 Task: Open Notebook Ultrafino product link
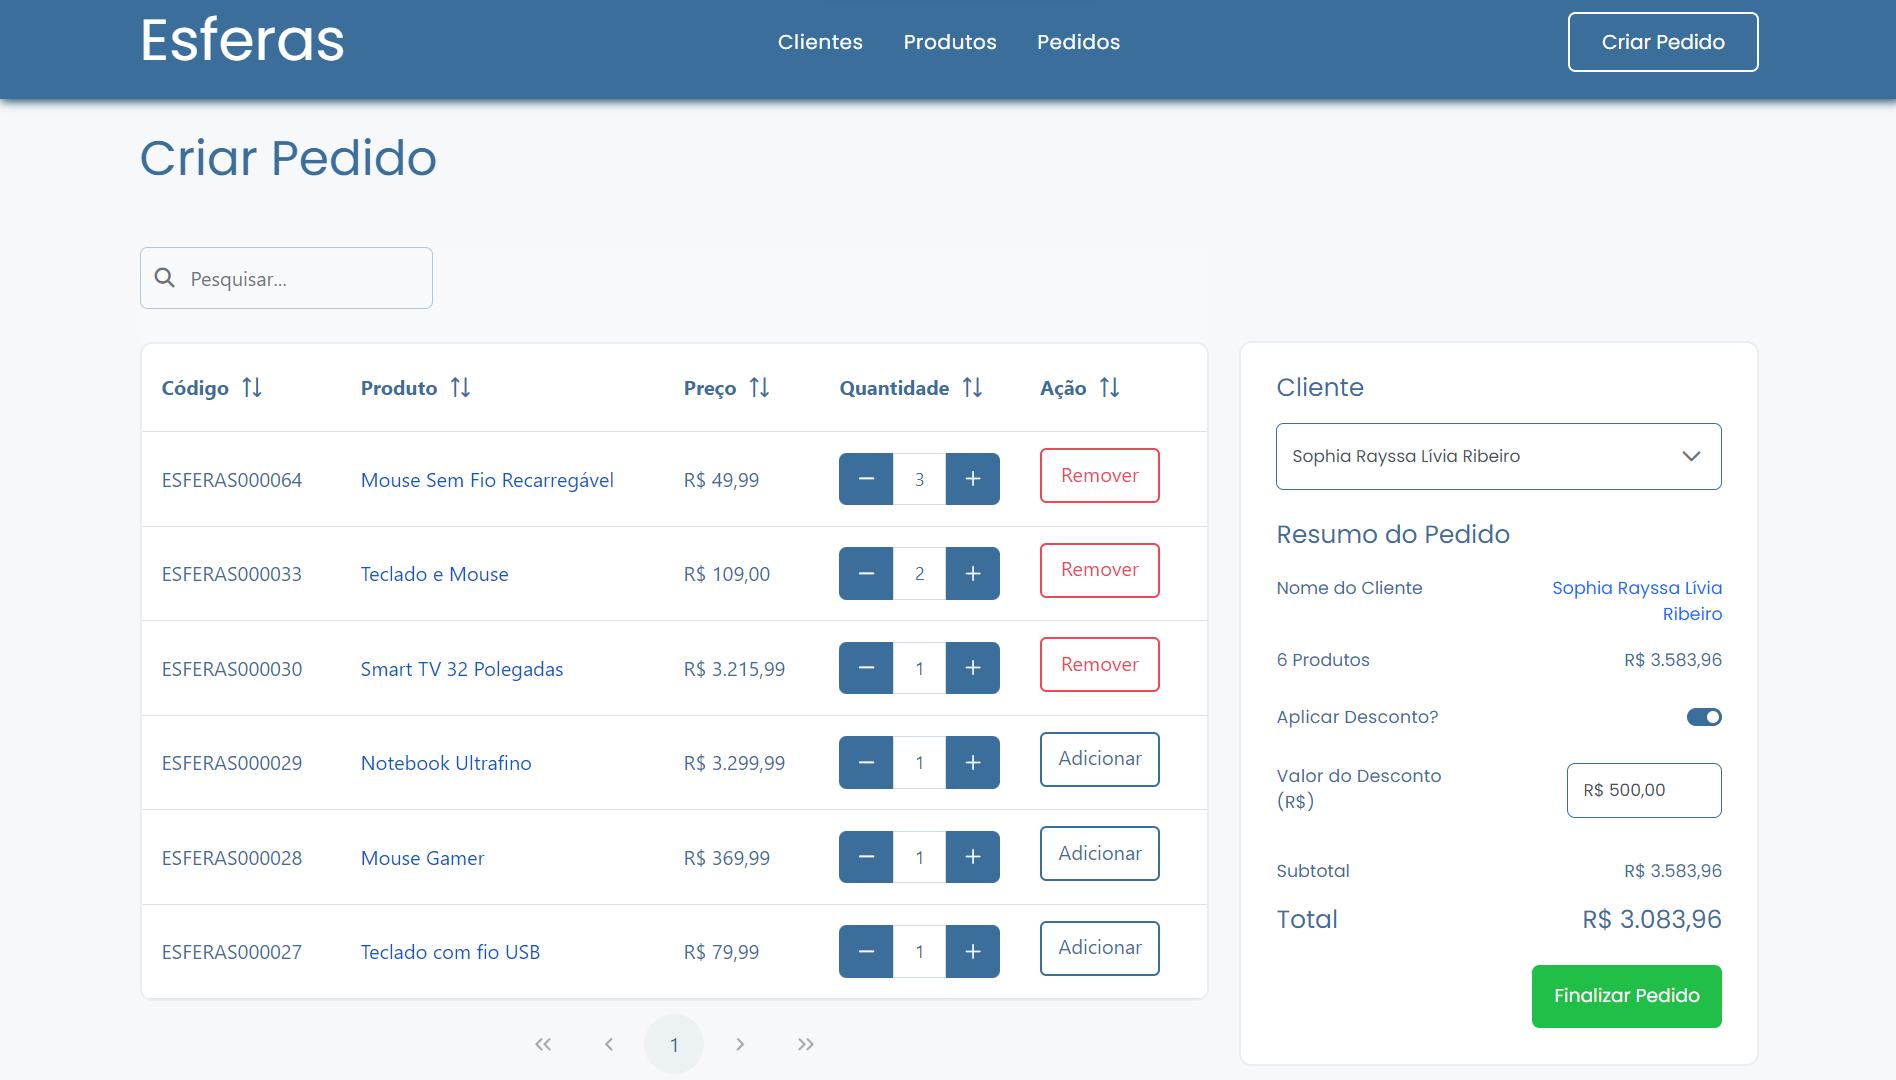click(x=446, y=763)
